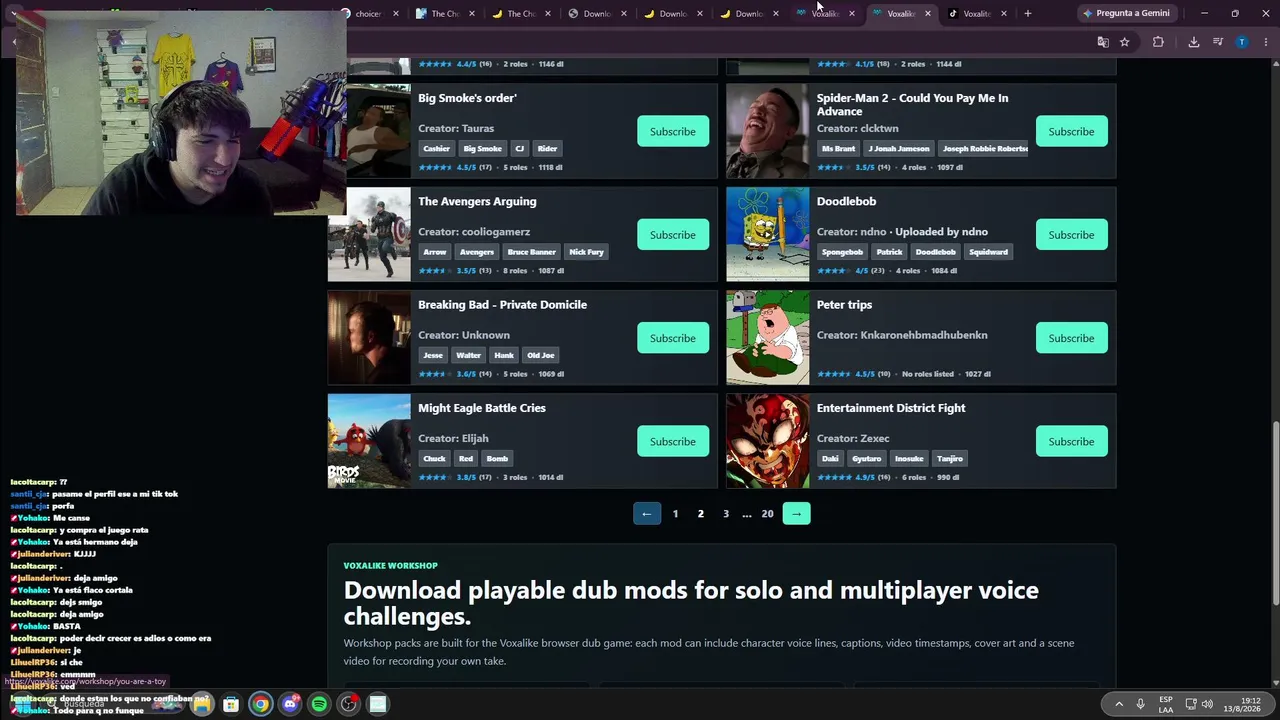This screenshot has width=1280, height=720.
Task: Open the media controls toolbar icon
Action: click(1218, 42)
